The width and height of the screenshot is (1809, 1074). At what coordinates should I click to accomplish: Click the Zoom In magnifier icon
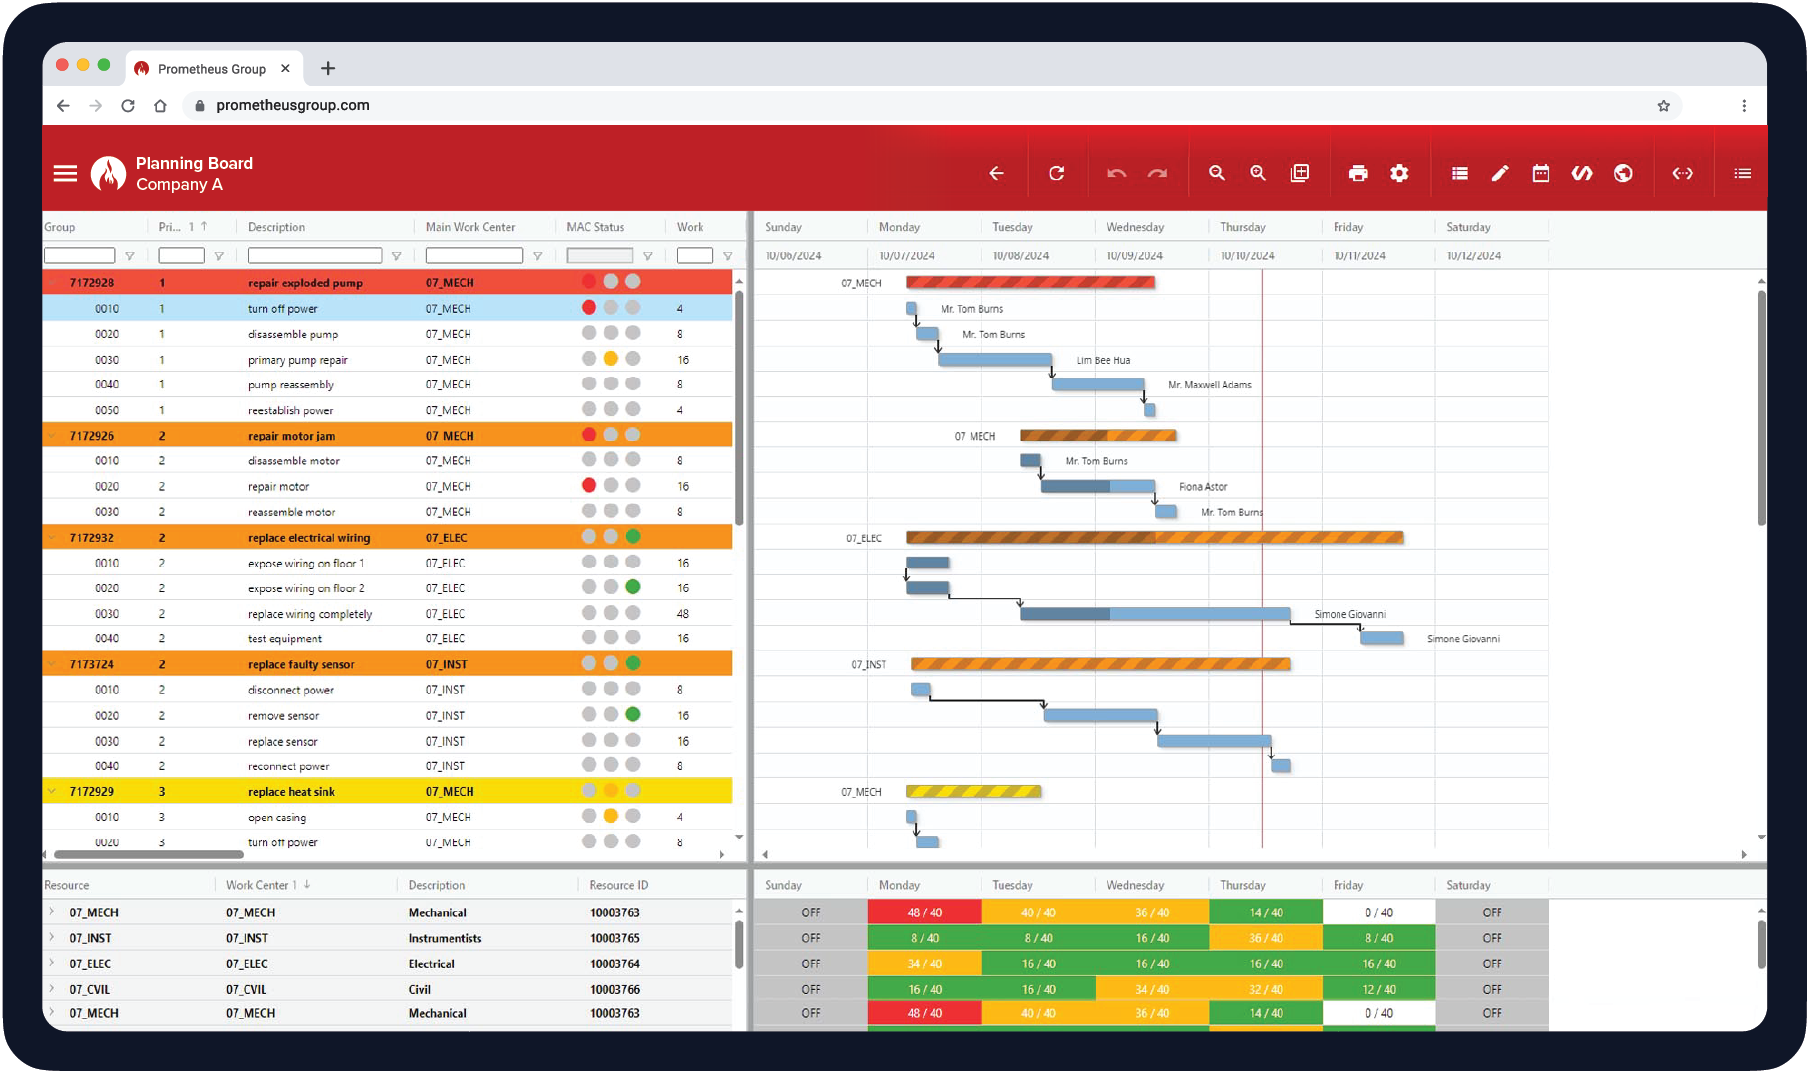(x=1258, y=172)
